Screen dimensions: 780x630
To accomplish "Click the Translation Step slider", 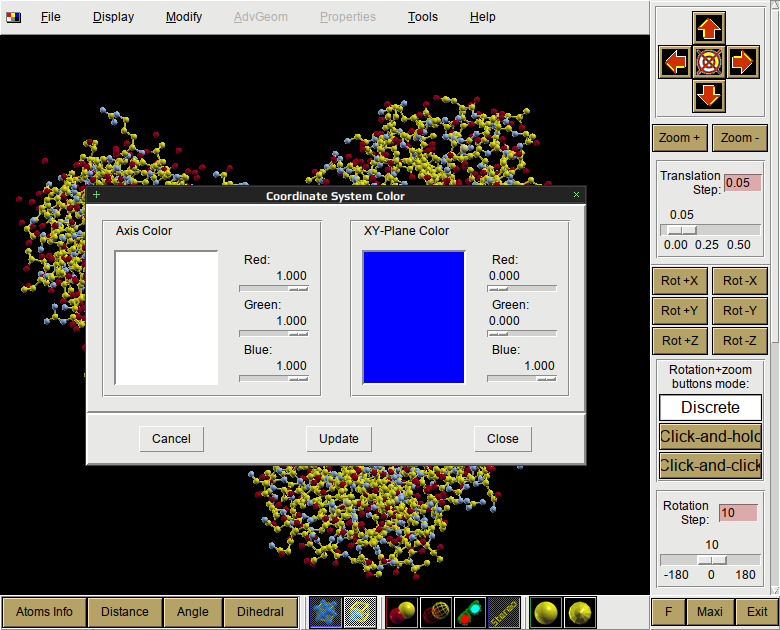I will coord(710,230).
